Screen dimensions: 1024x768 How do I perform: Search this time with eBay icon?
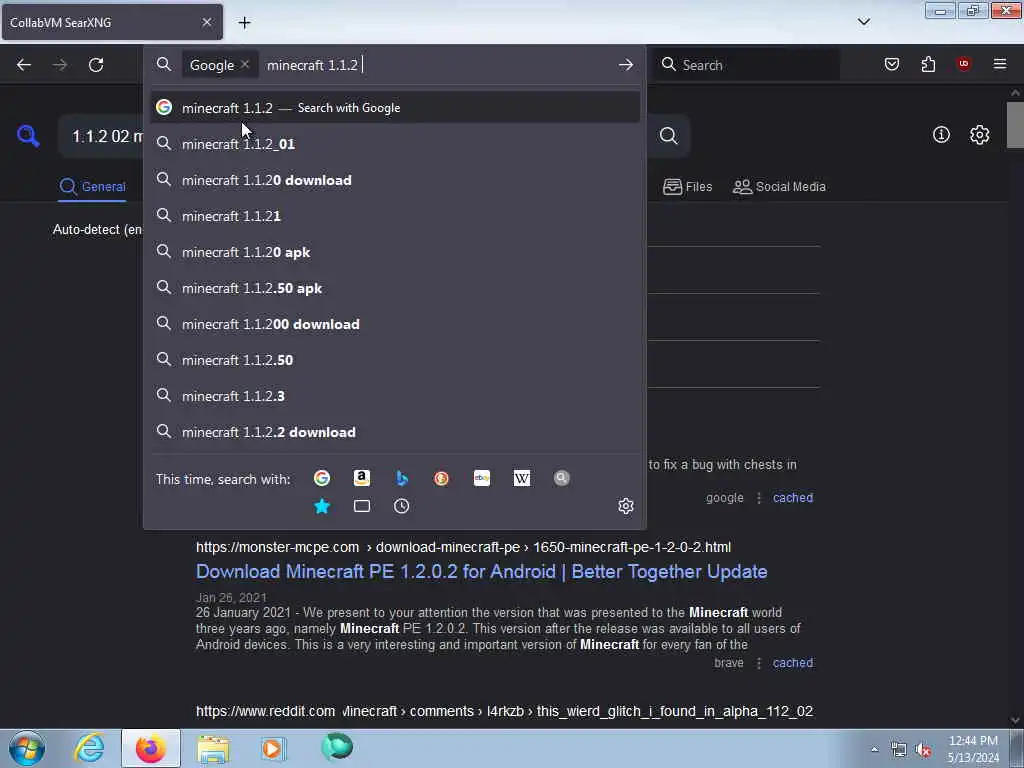pos(482,478)
